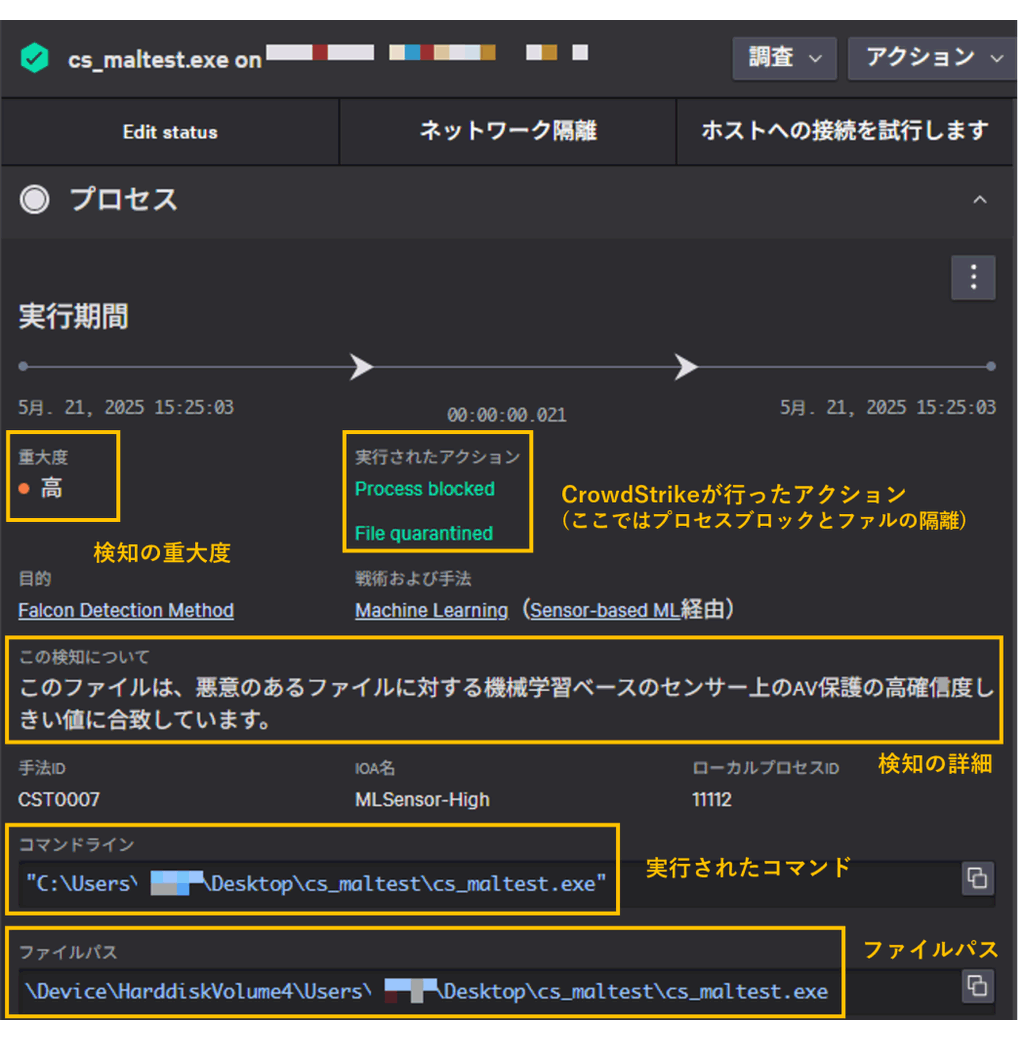The height and width of the screenshot is (1040, 1024).
Task: Click the MLSensor-High IOA name
Action: pyautogui.click(x=422, y=800)
